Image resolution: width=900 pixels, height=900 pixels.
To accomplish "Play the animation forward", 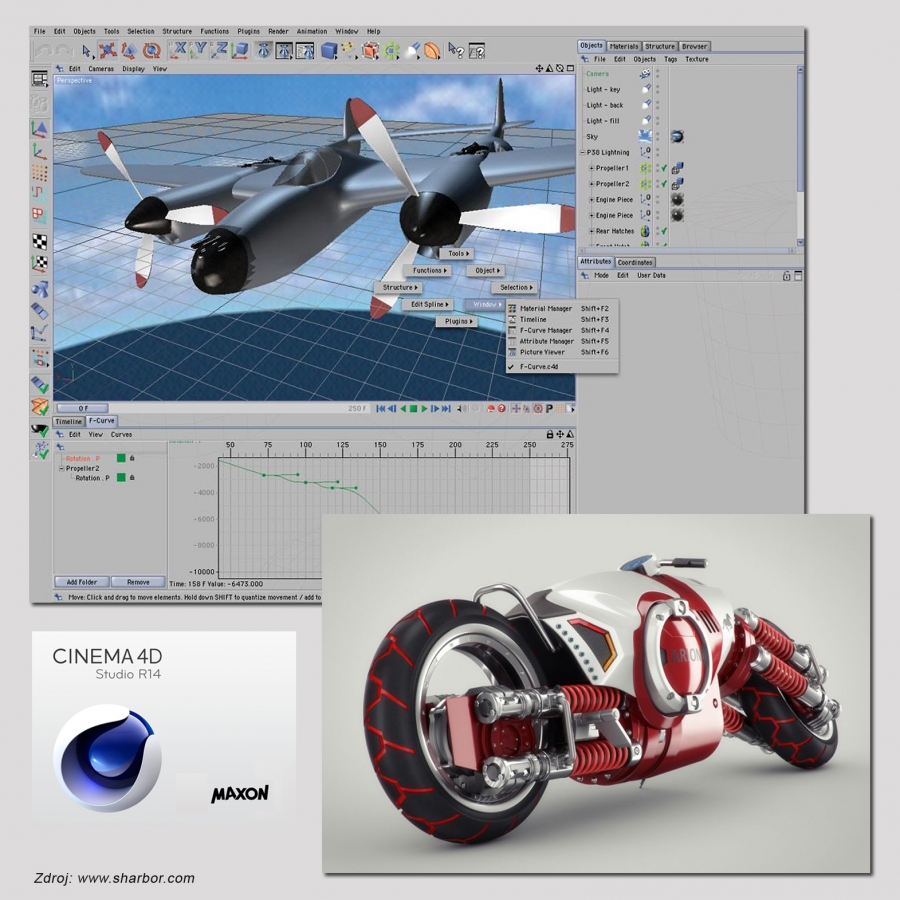I will (424, 409).
